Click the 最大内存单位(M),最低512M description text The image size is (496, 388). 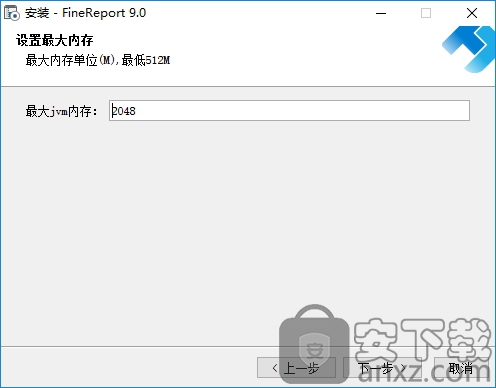(98, 60)
